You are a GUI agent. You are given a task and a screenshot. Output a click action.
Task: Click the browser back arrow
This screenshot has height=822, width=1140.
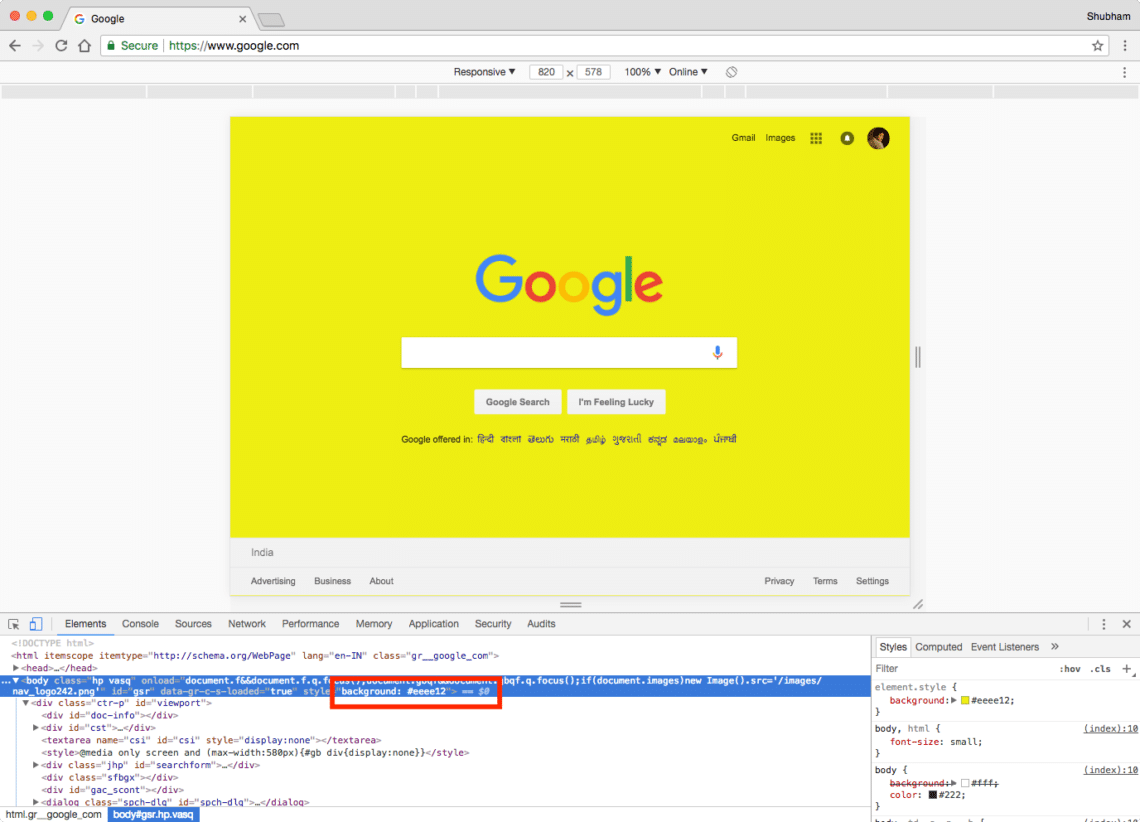pos(15,46)
